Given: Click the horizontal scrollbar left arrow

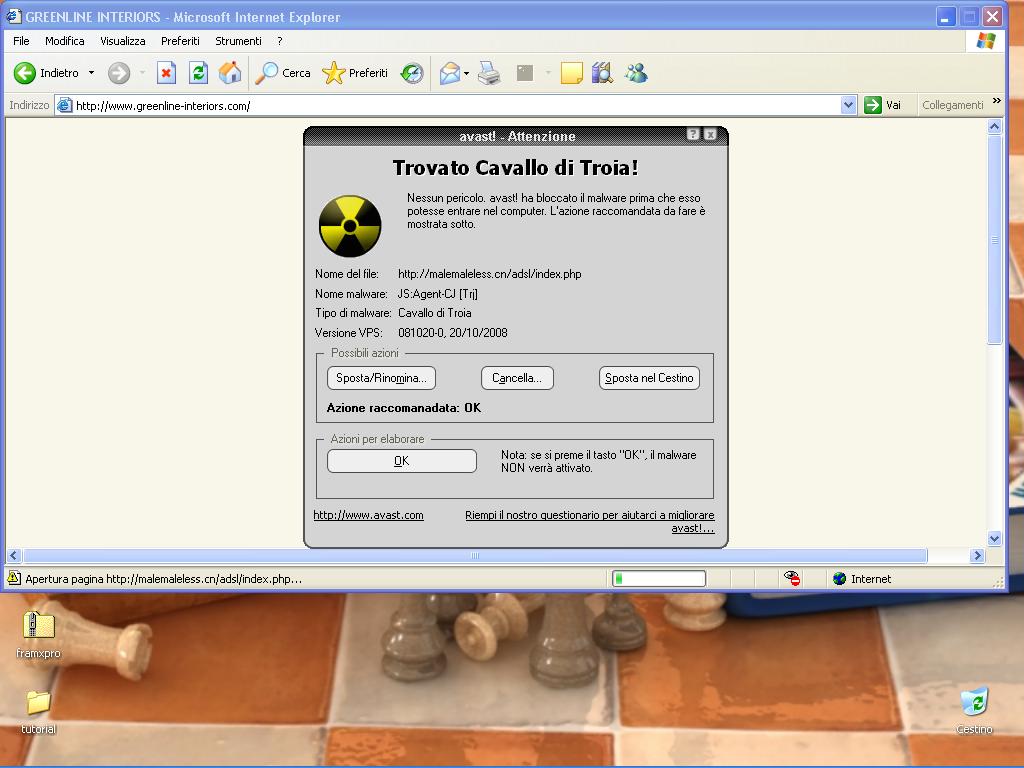Looking at the screenshot, I should tap(14, 556).
